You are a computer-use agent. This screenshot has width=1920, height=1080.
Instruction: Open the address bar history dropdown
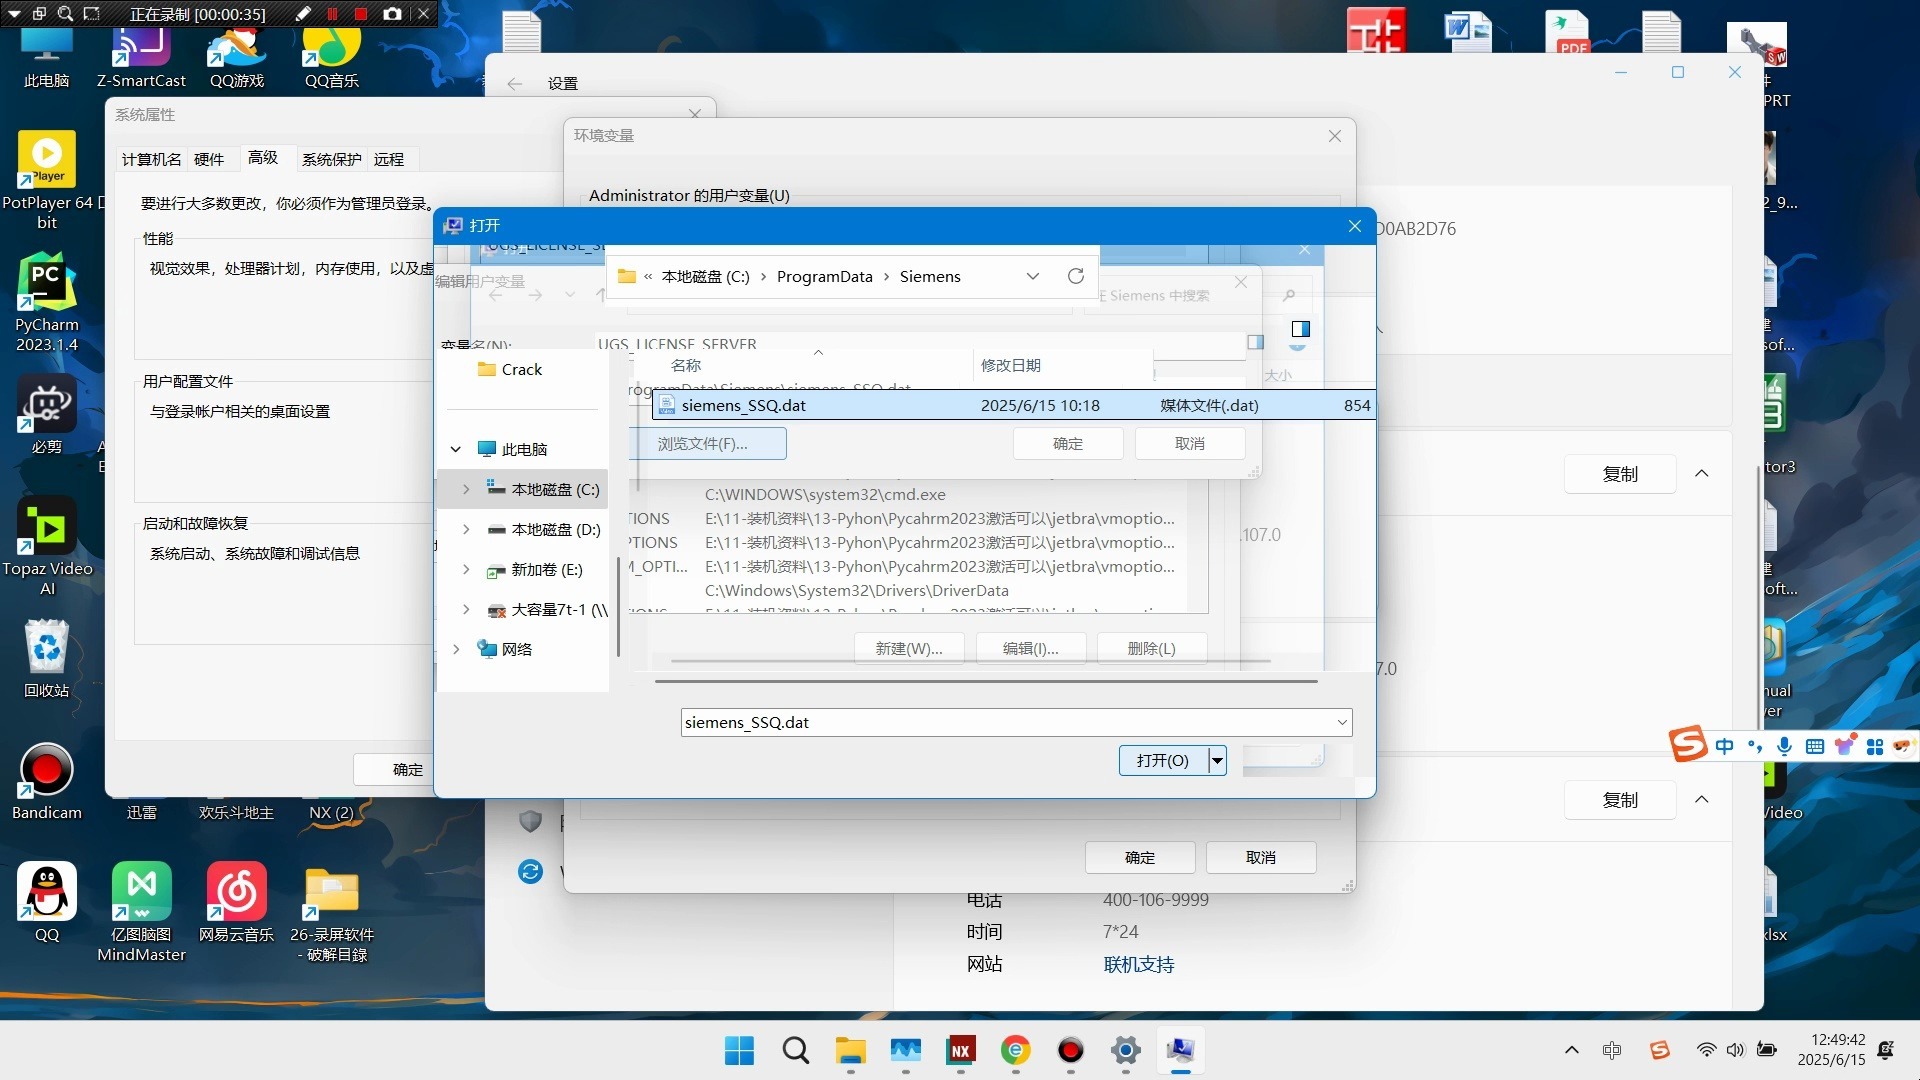tap(1033, 276)
